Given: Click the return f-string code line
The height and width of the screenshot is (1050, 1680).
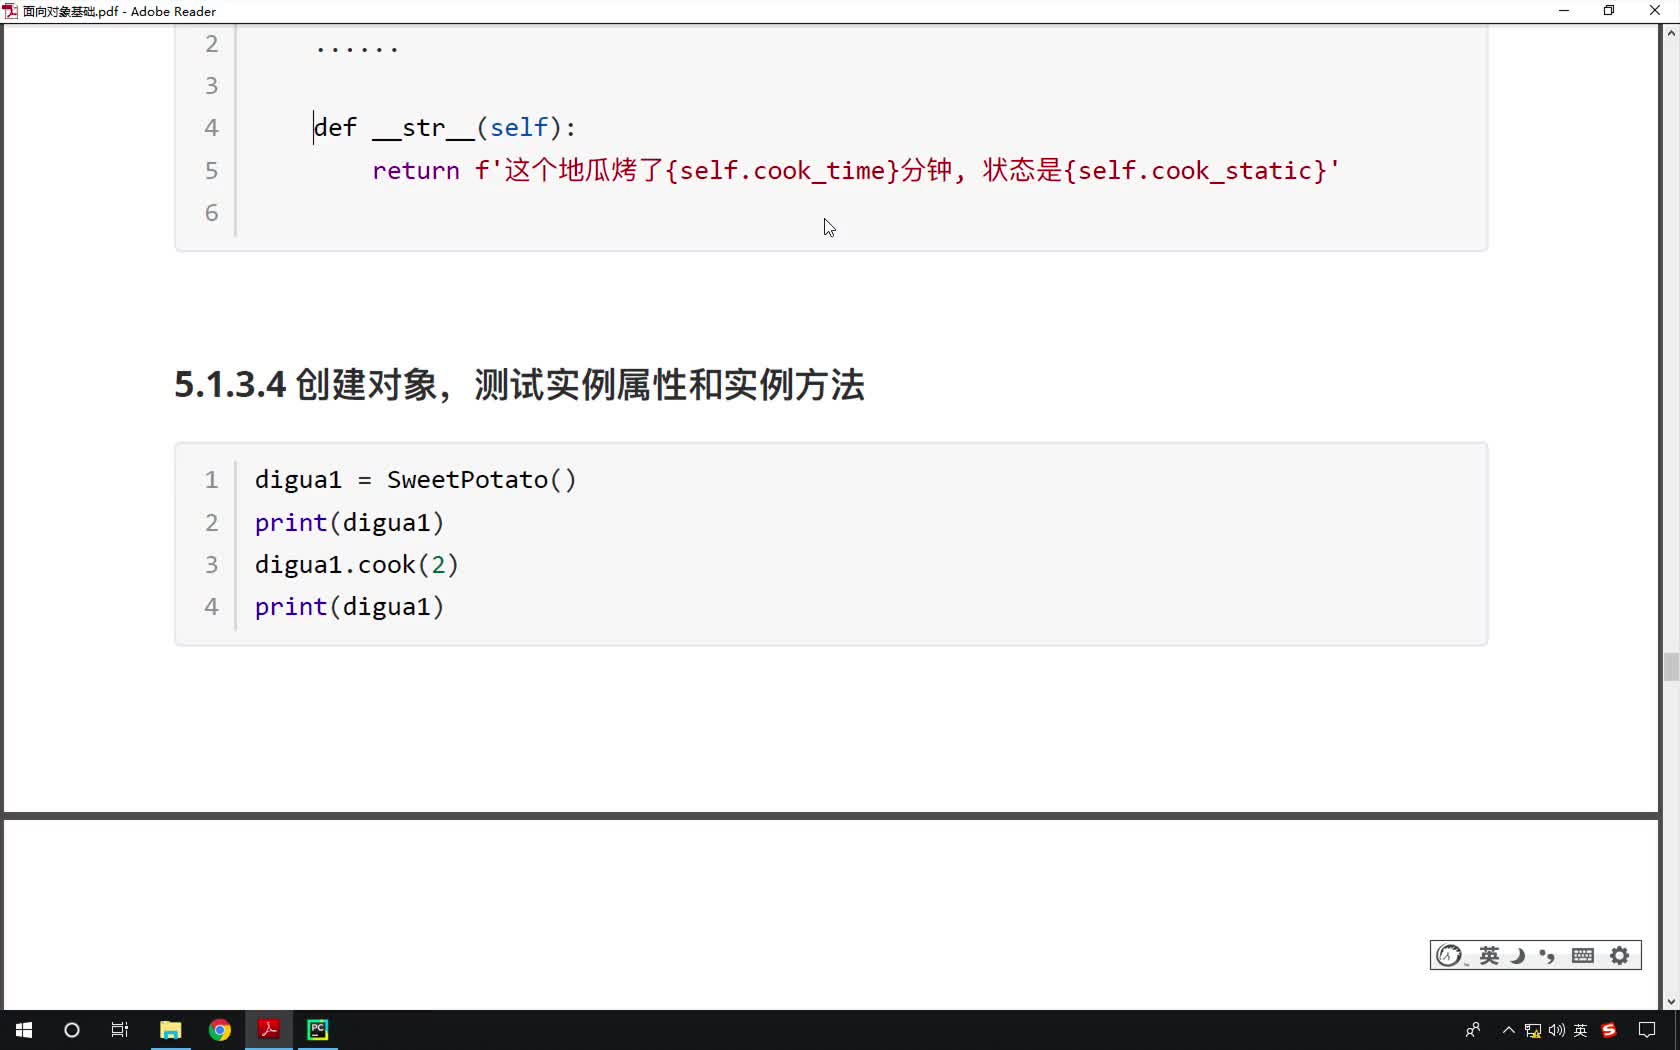Looking at the screenshot, I should pyautogui.click(x=856, y=171).
